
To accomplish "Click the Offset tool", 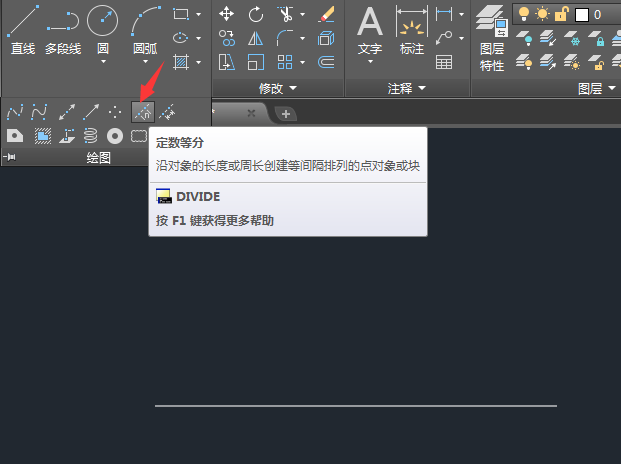I will [x=326, y=62].
